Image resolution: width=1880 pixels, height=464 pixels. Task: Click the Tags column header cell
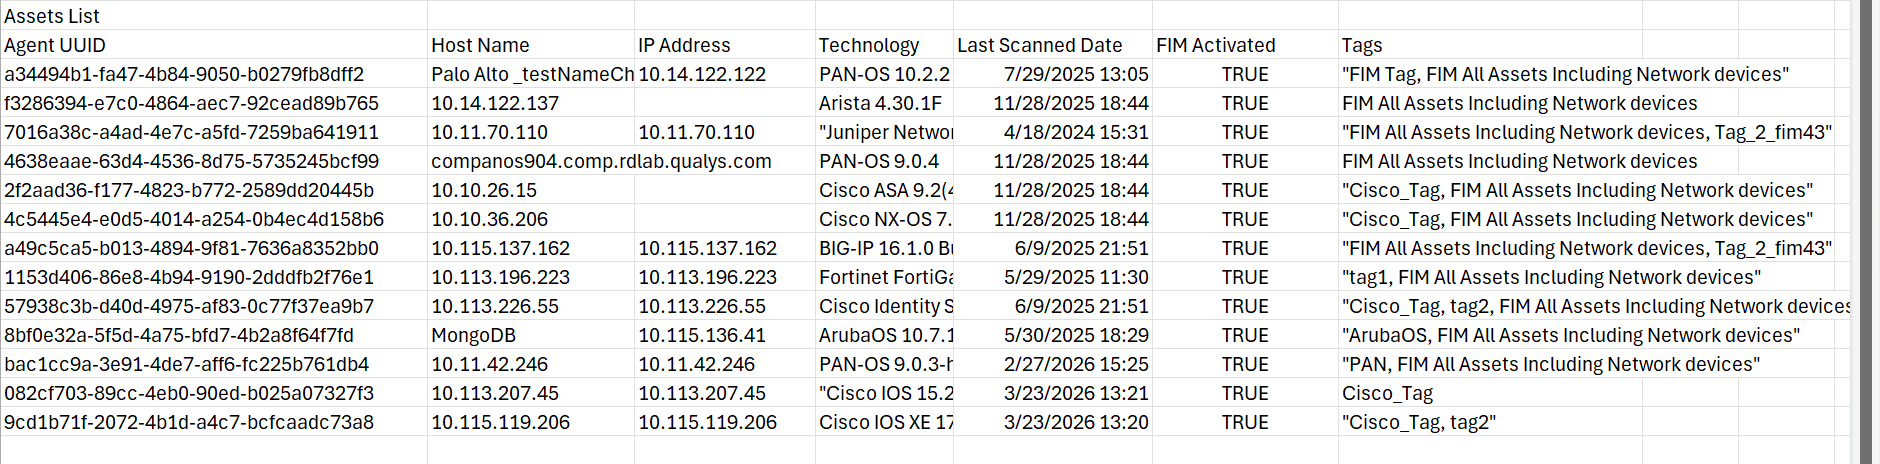coord(1362,45)
